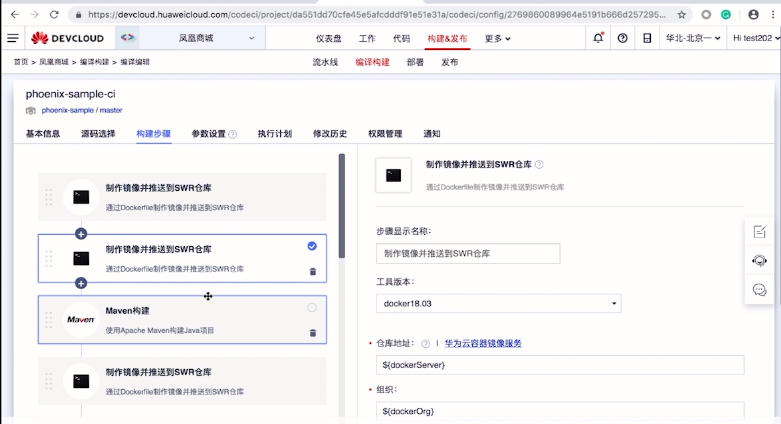Open the Hi test202 user menu
Viewport: 781px width, 424px height.
coord(756,38)
